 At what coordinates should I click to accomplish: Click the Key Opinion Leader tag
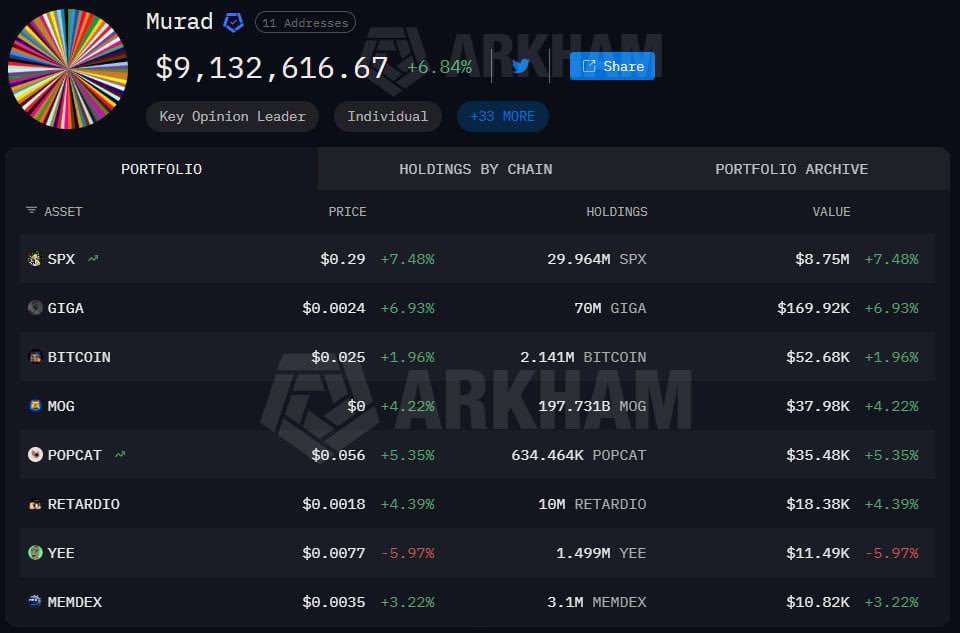(232, 116)
